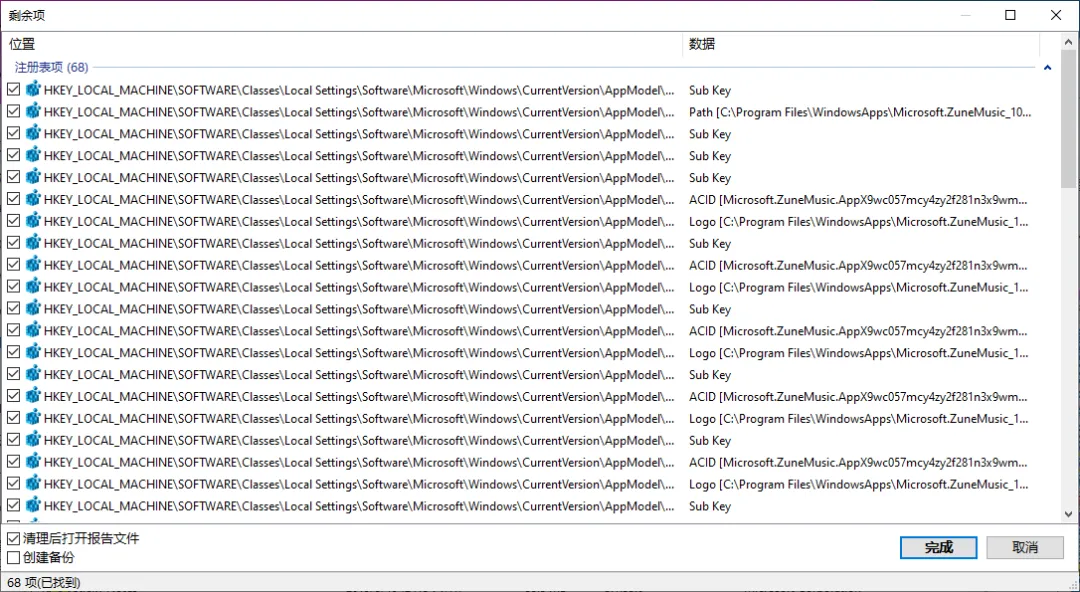Click the registry icon on the Path row
Viewport: 1080px width, 592px height.
[33, 112]
